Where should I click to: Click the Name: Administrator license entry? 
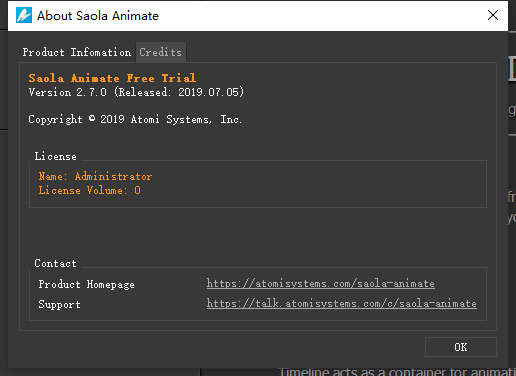(x=95, y=176)
